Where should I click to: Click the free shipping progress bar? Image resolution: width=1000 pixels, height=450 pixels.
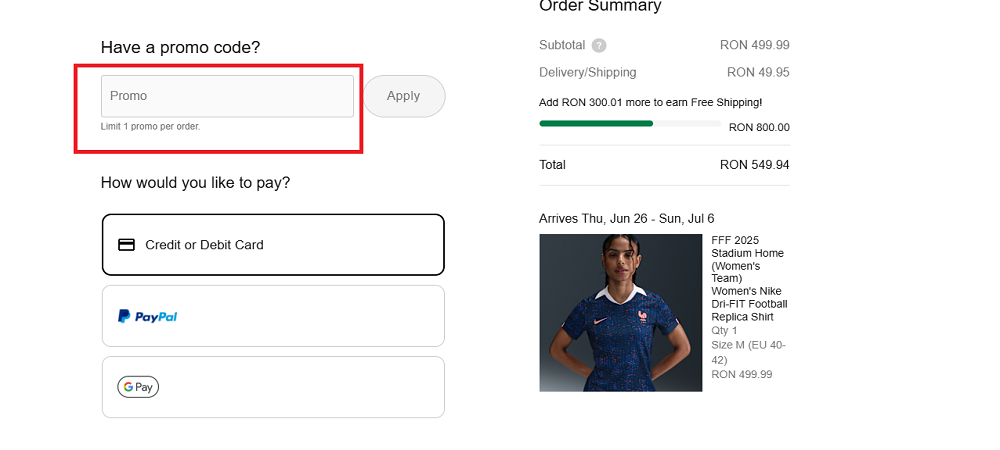(x=629, y=123)
